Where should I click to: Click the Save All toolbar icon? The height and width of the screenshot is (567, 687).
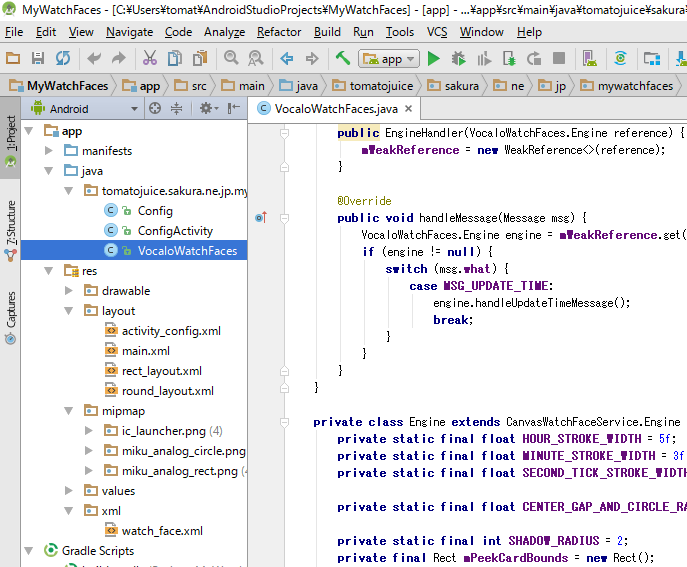(38, 59)
